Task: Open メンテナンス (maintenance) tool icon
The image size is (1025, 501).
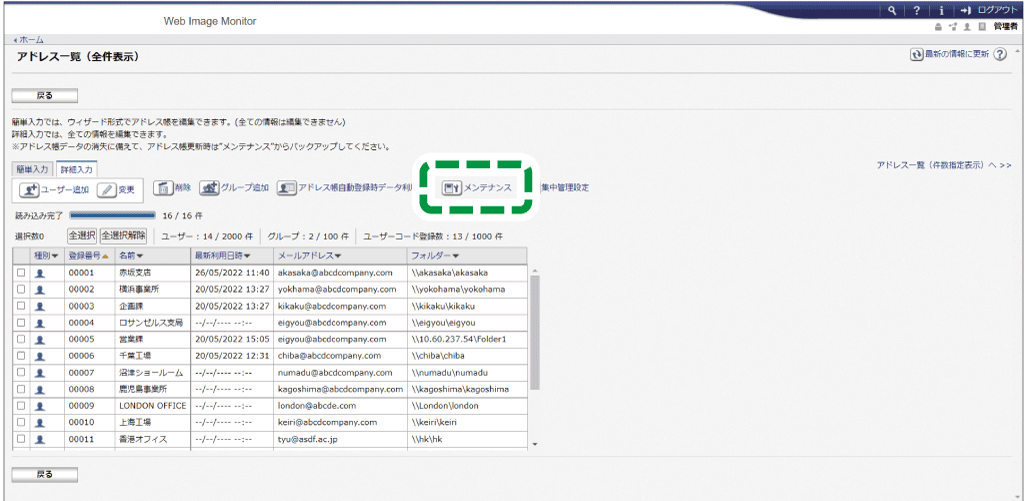Action: coord(452,187)
